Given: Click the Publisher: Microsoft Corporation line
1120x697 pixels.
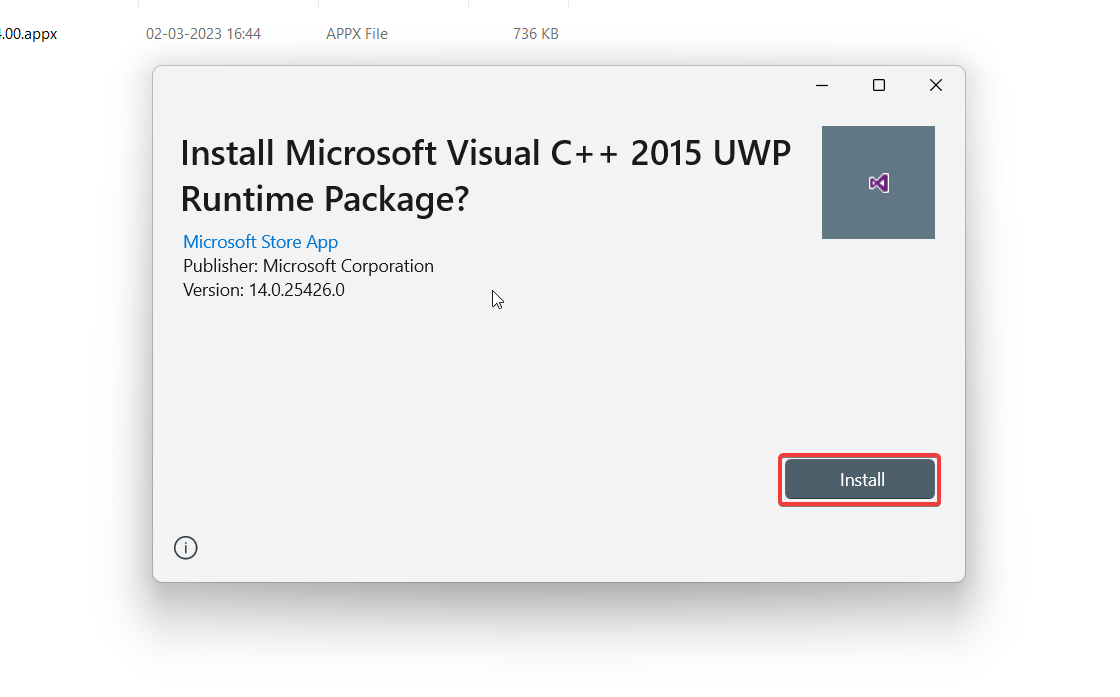Looking at the screenshot, I should (x=308, y=265).
